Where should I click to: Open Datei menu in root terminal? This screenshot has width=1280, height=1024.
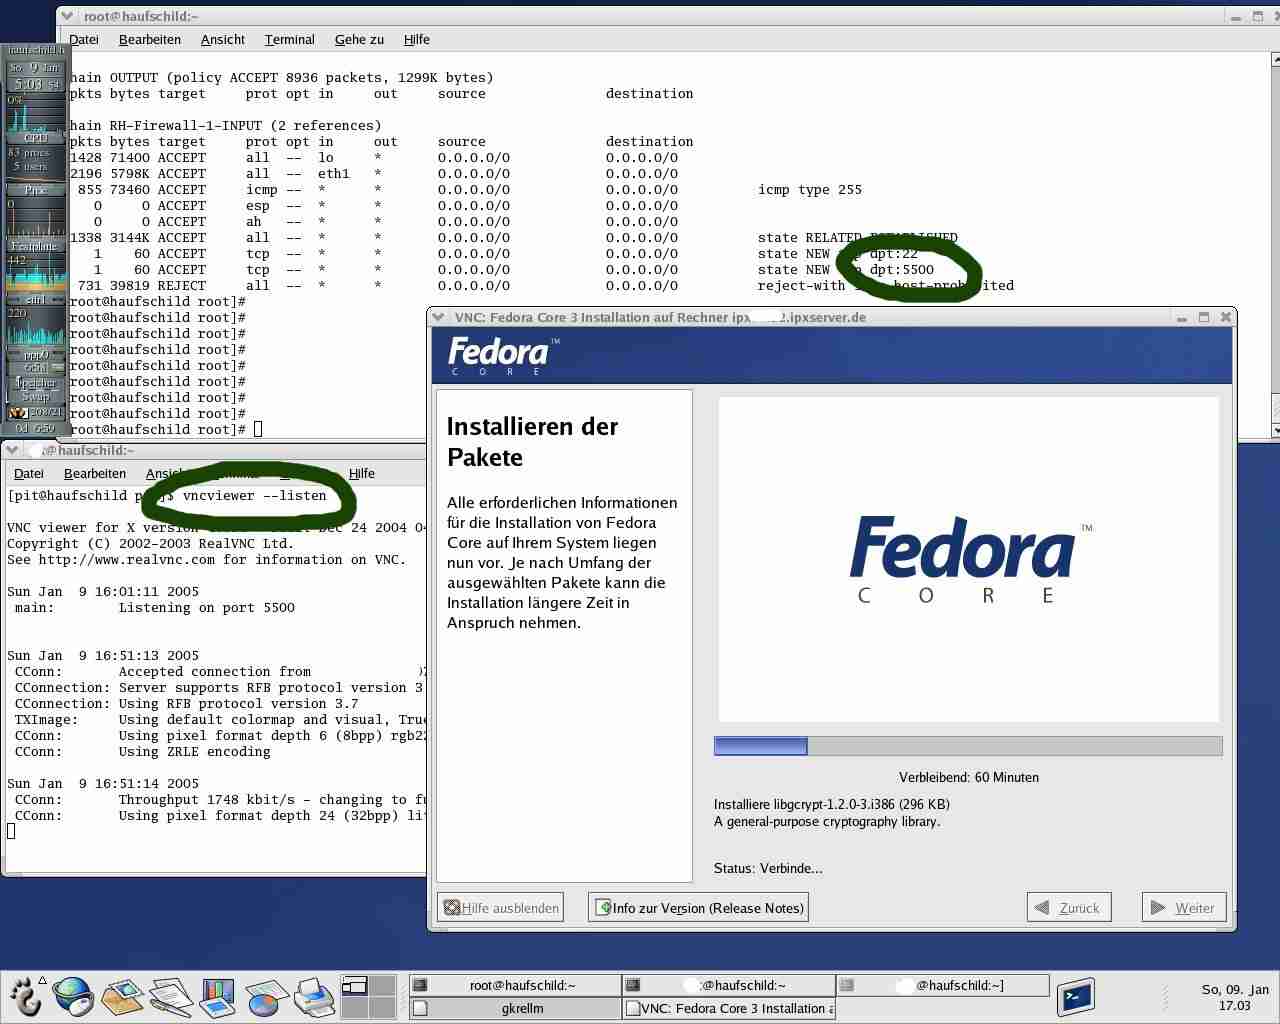[84, 39]
